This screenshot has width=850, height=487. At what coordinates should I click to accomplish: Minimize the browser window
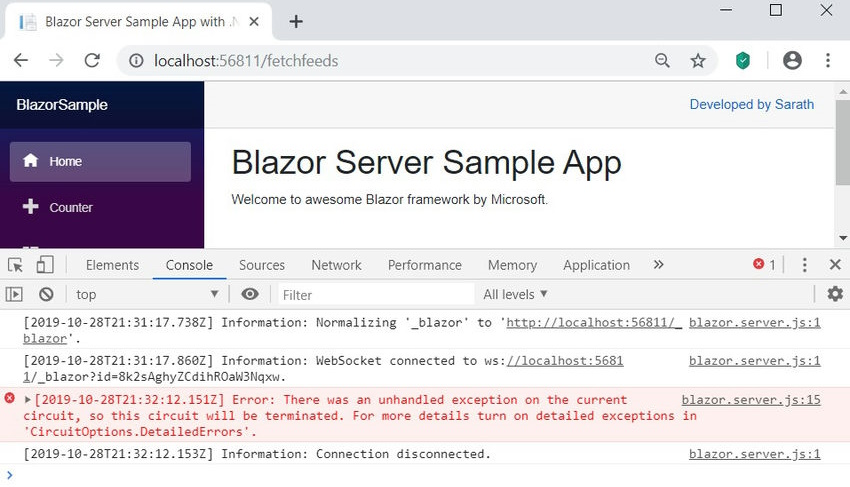tap(726, 10)
